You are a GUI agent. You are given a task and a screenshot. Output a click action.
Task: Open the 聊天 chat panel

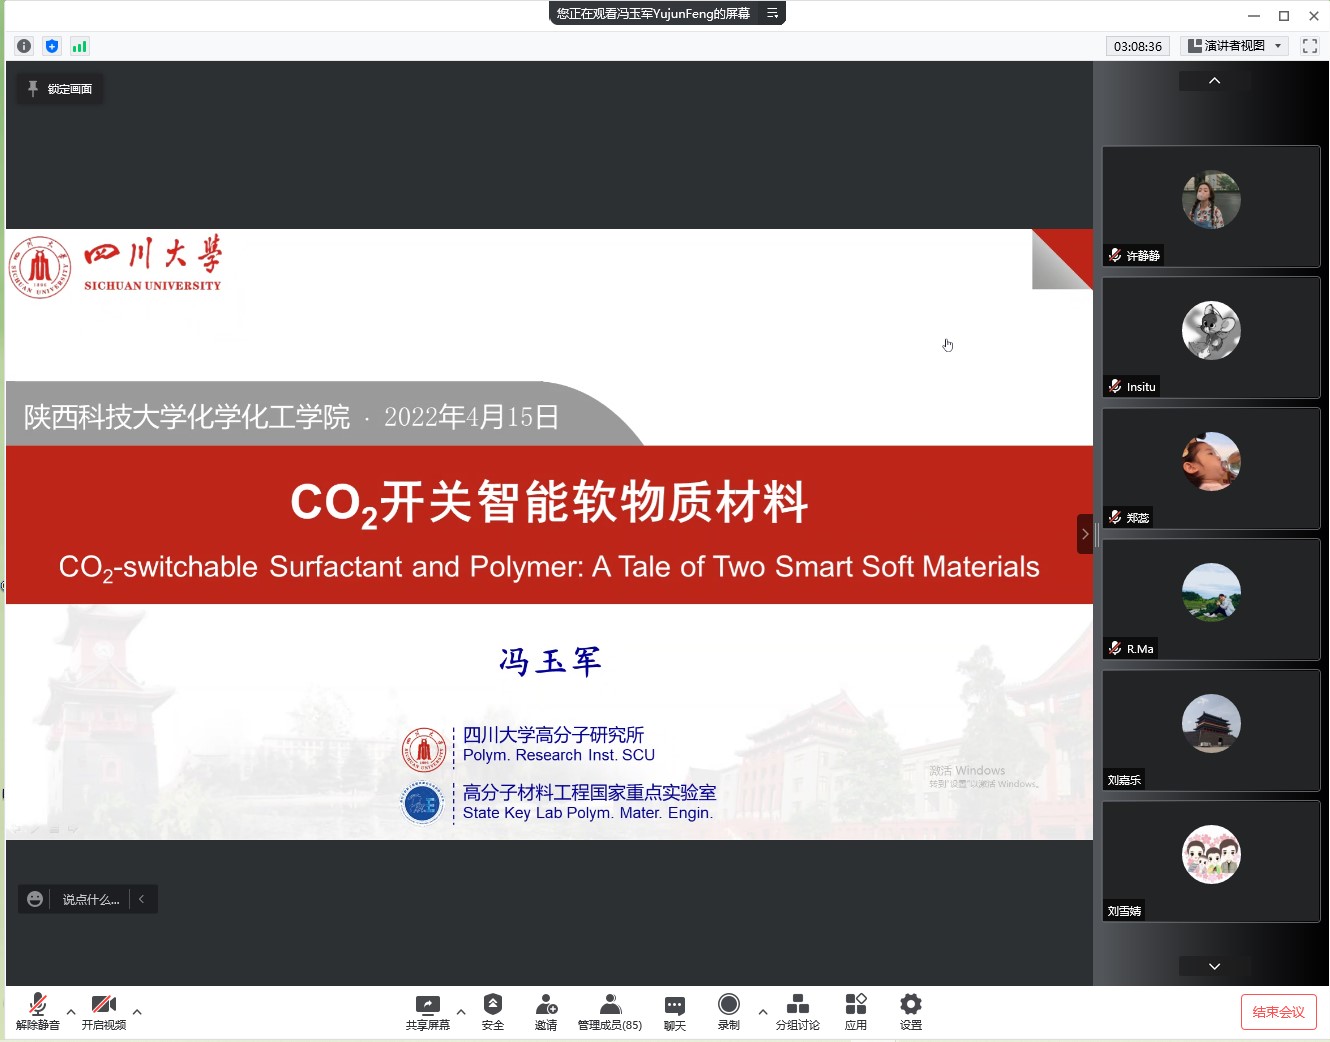pyautogui.click(x=675, y=1011)
